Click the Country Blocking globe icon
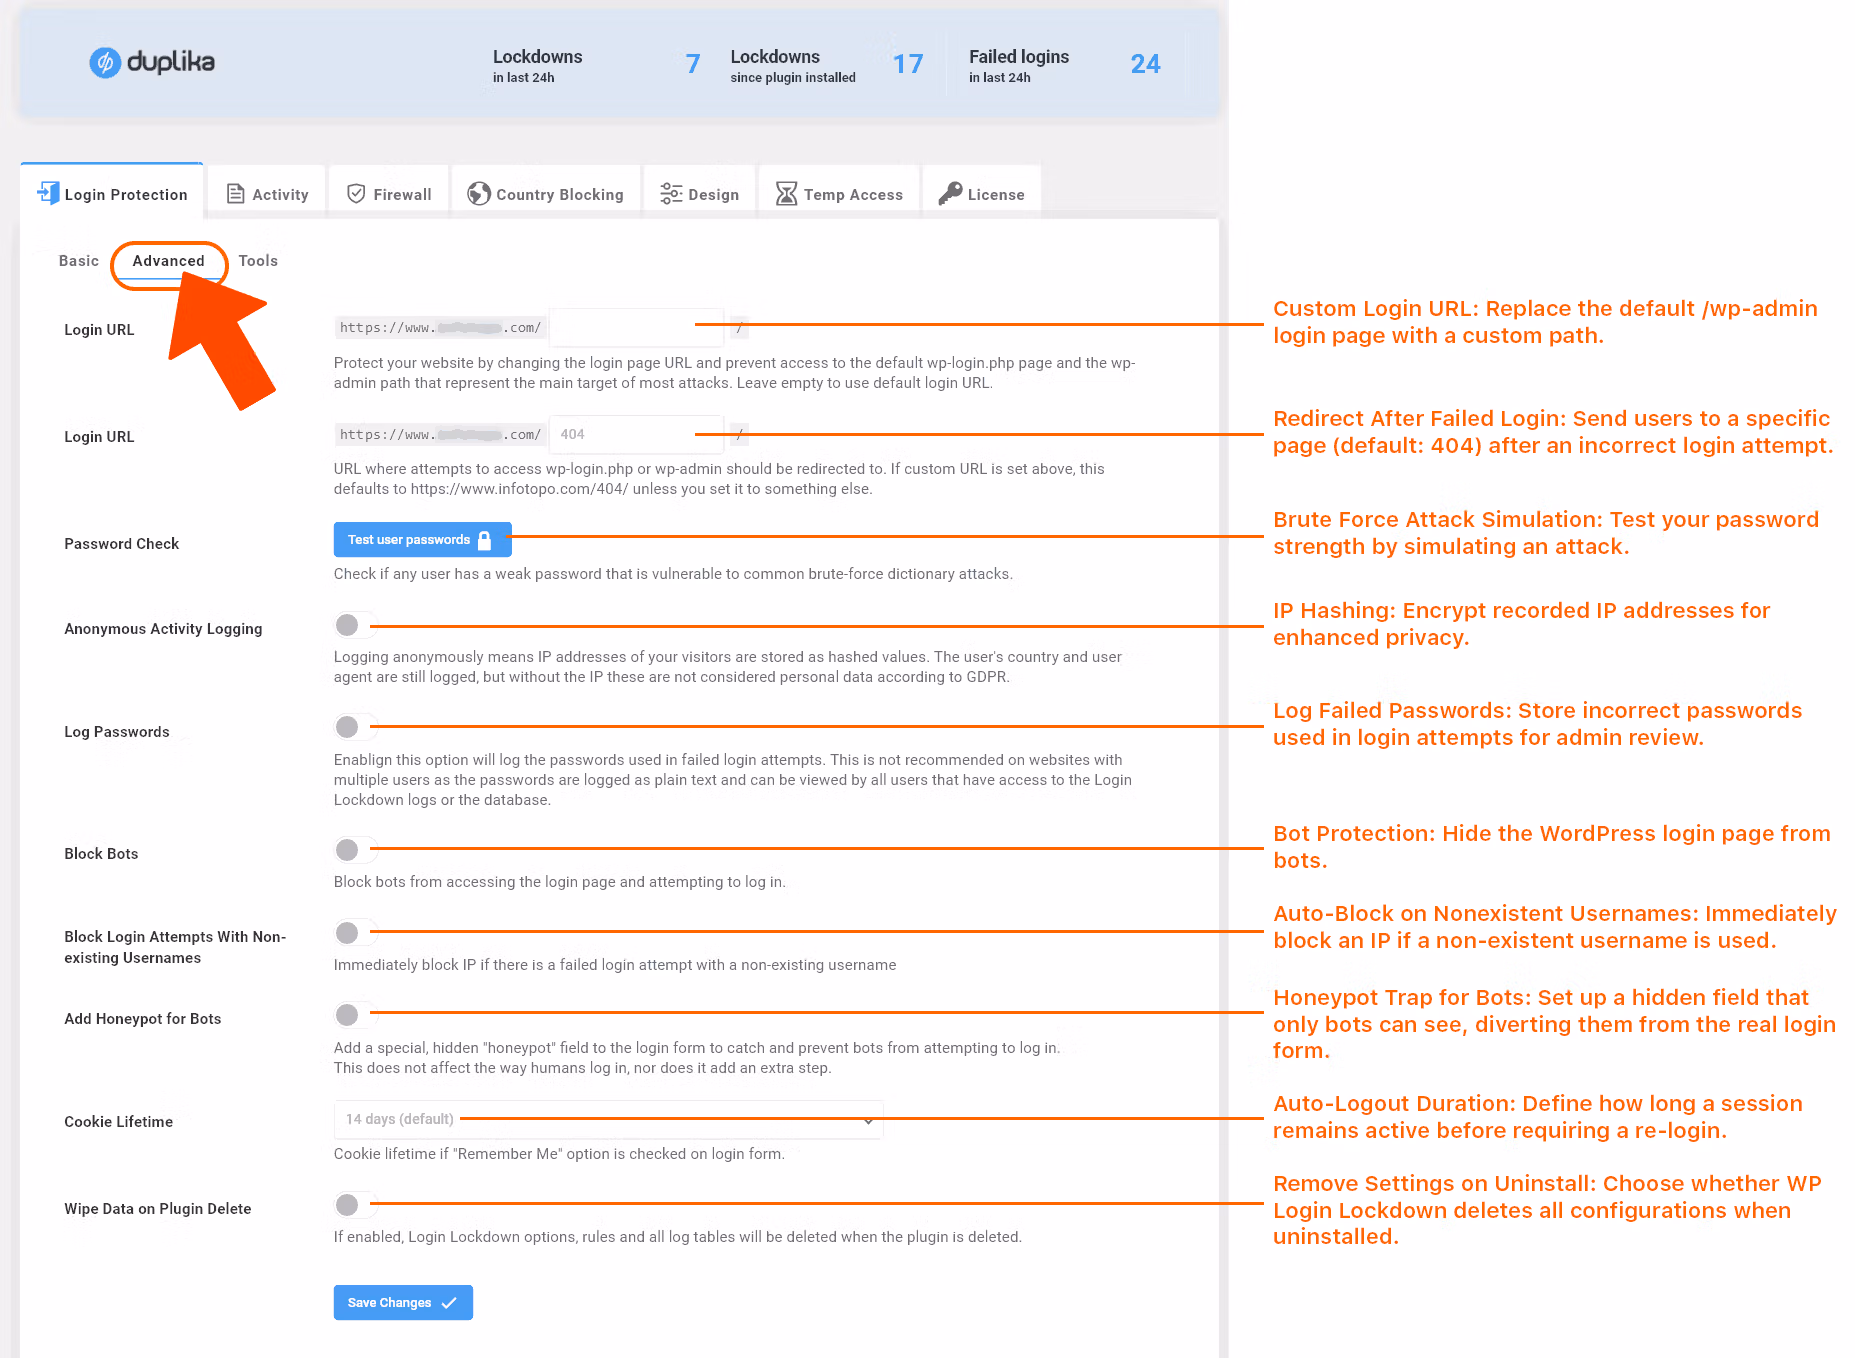The image size is (1855, 1358). [x=479, y=193]
